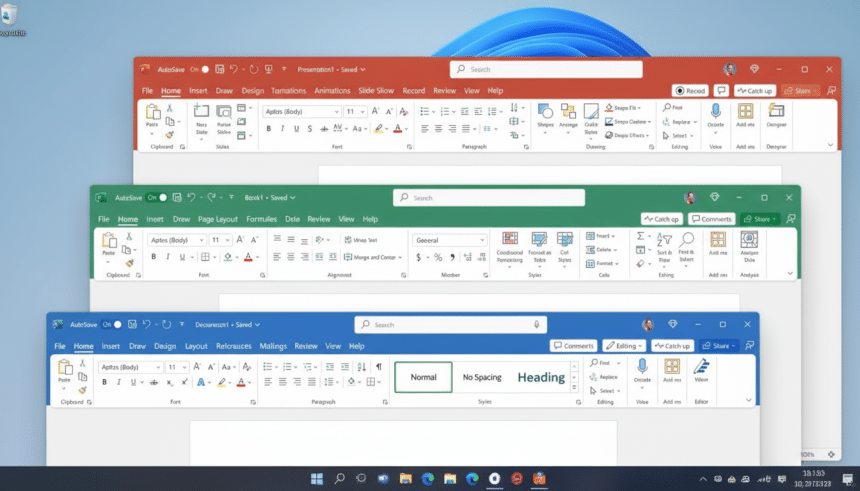
Task: Click Analyze Data in Excel ribbon
Action: coord(749,246)
